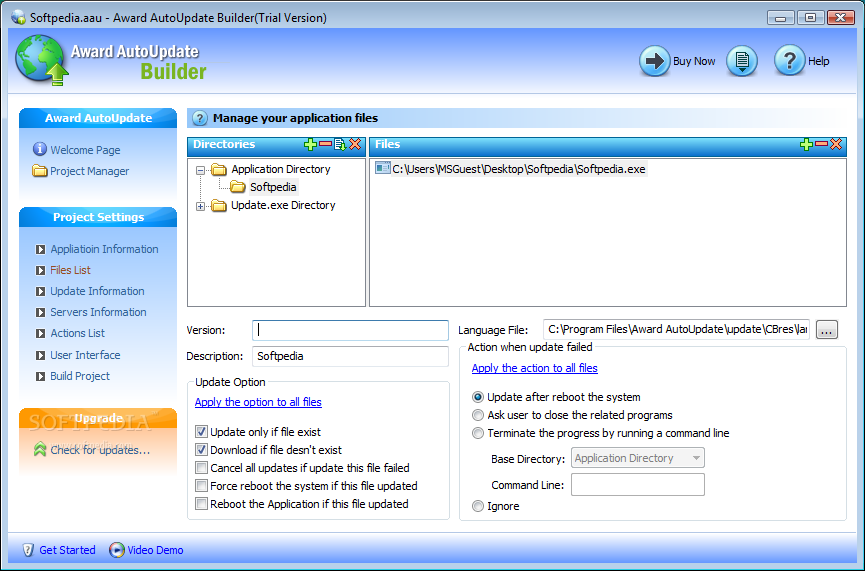
Task: Collapse the Application Directory tree node
Action: [200, 170]
